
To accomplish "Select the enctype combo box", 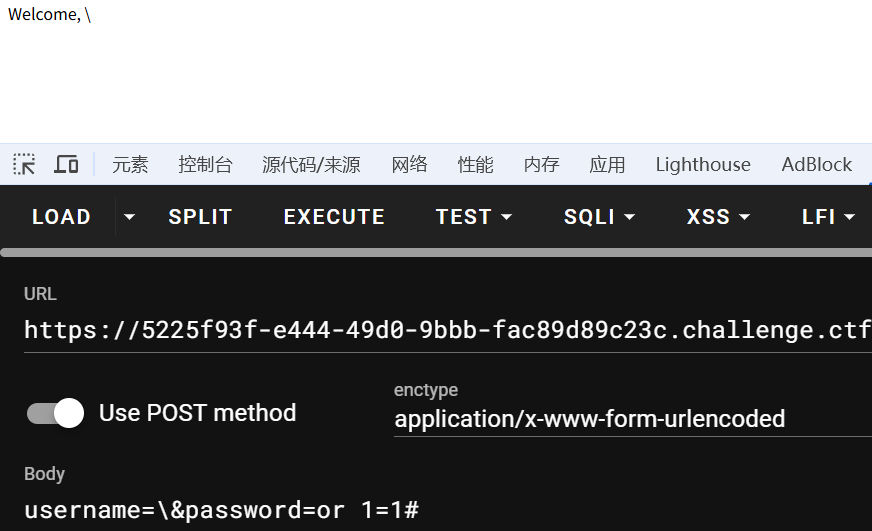I will coord(632,419).
